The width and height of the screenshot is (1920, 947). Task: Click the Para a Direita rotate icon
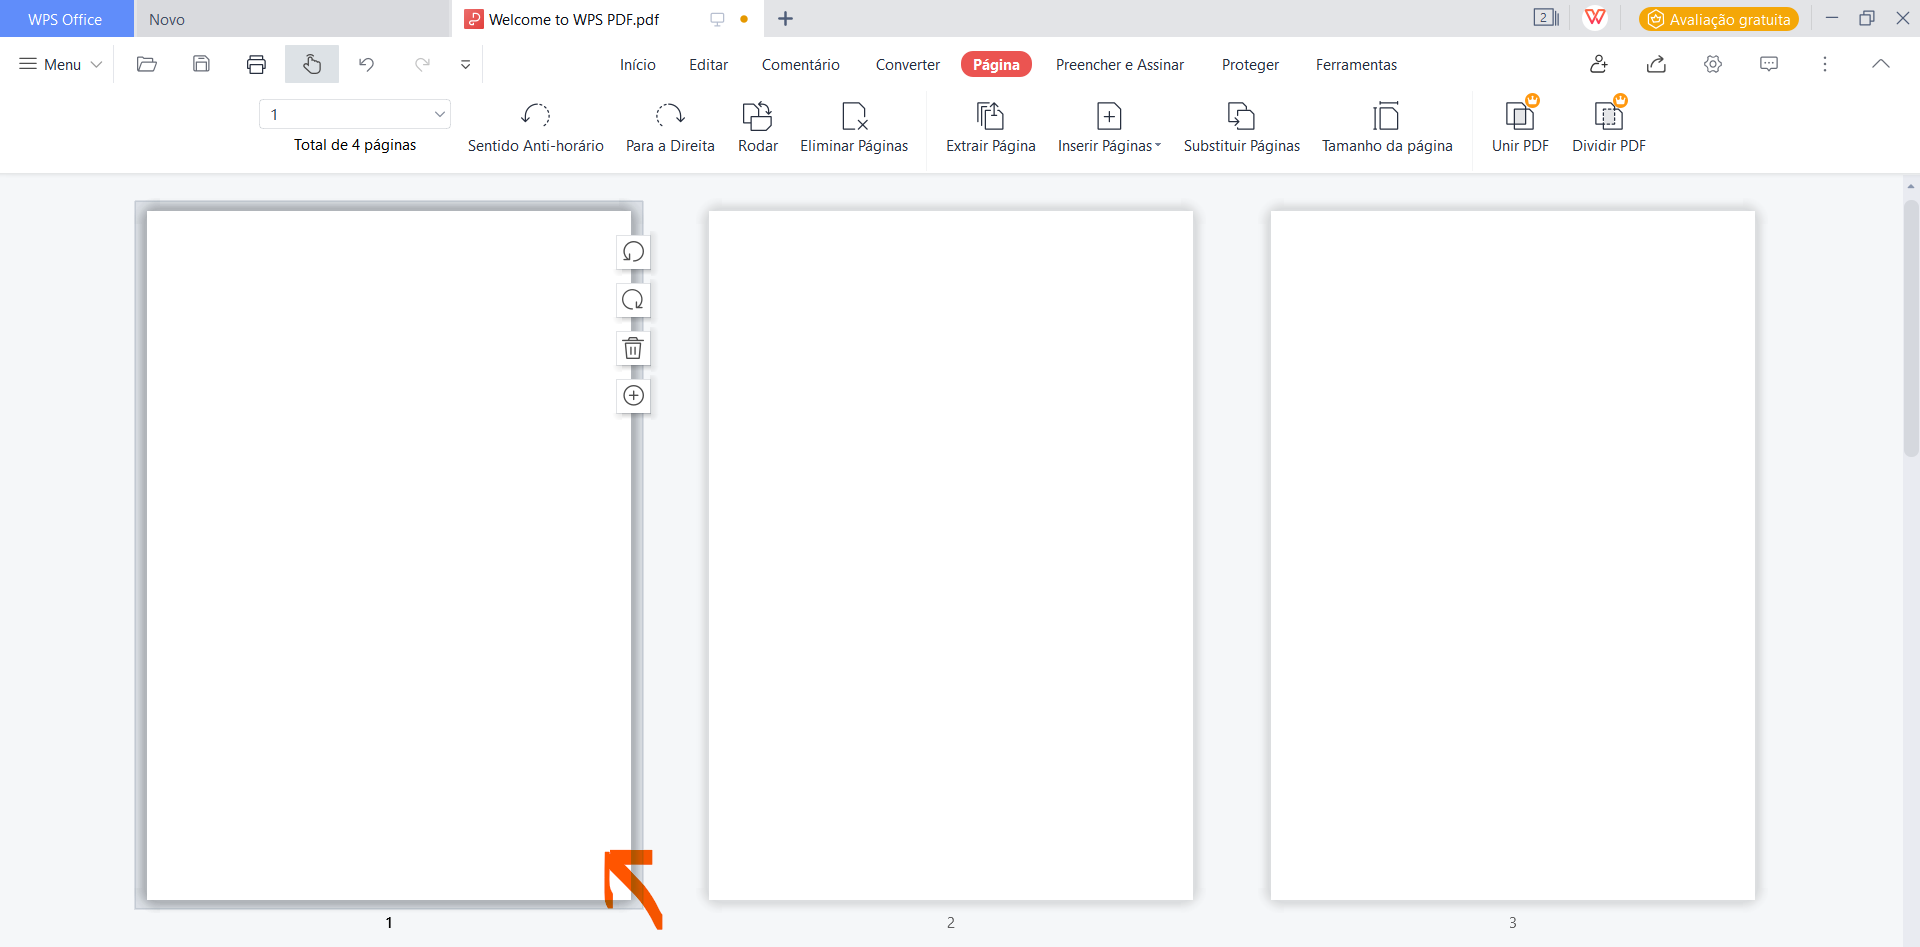(669, 116)
